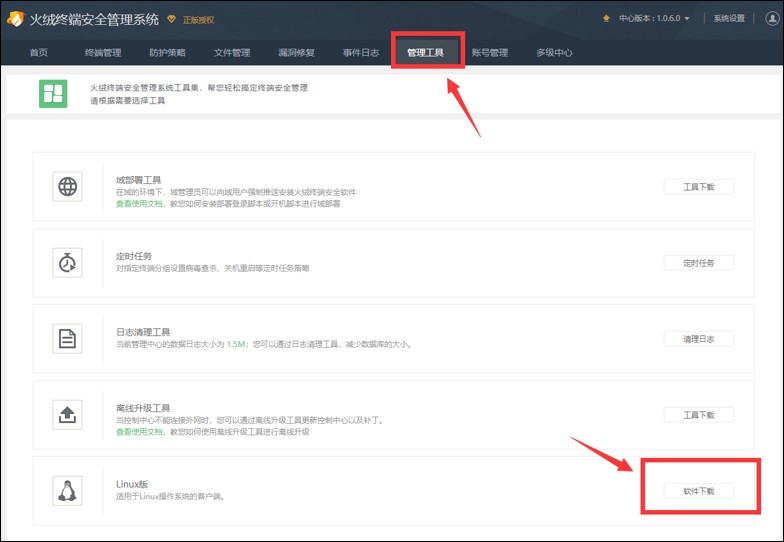Open 系统设置 in the top bar
This screenshot has width=784, height=542.
(729, 18)
